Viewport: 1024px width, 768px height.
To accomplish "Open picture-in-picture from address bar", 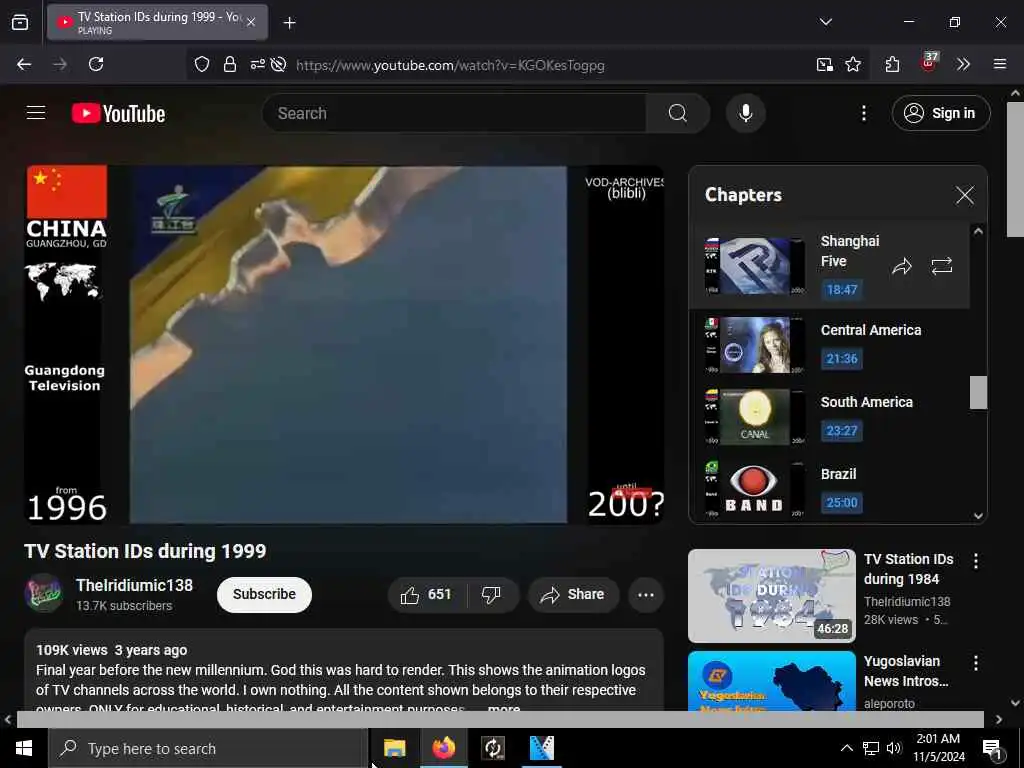I will click(x=824, y=64).
